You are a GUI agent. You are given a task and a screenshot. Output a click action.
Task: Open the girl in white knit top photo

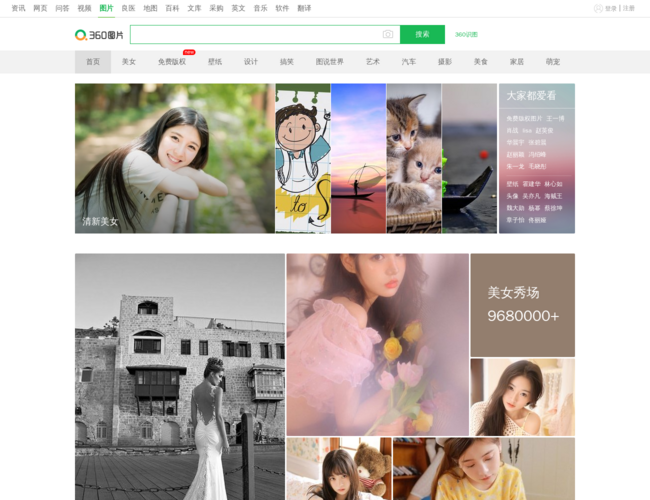tap(523, 397)
